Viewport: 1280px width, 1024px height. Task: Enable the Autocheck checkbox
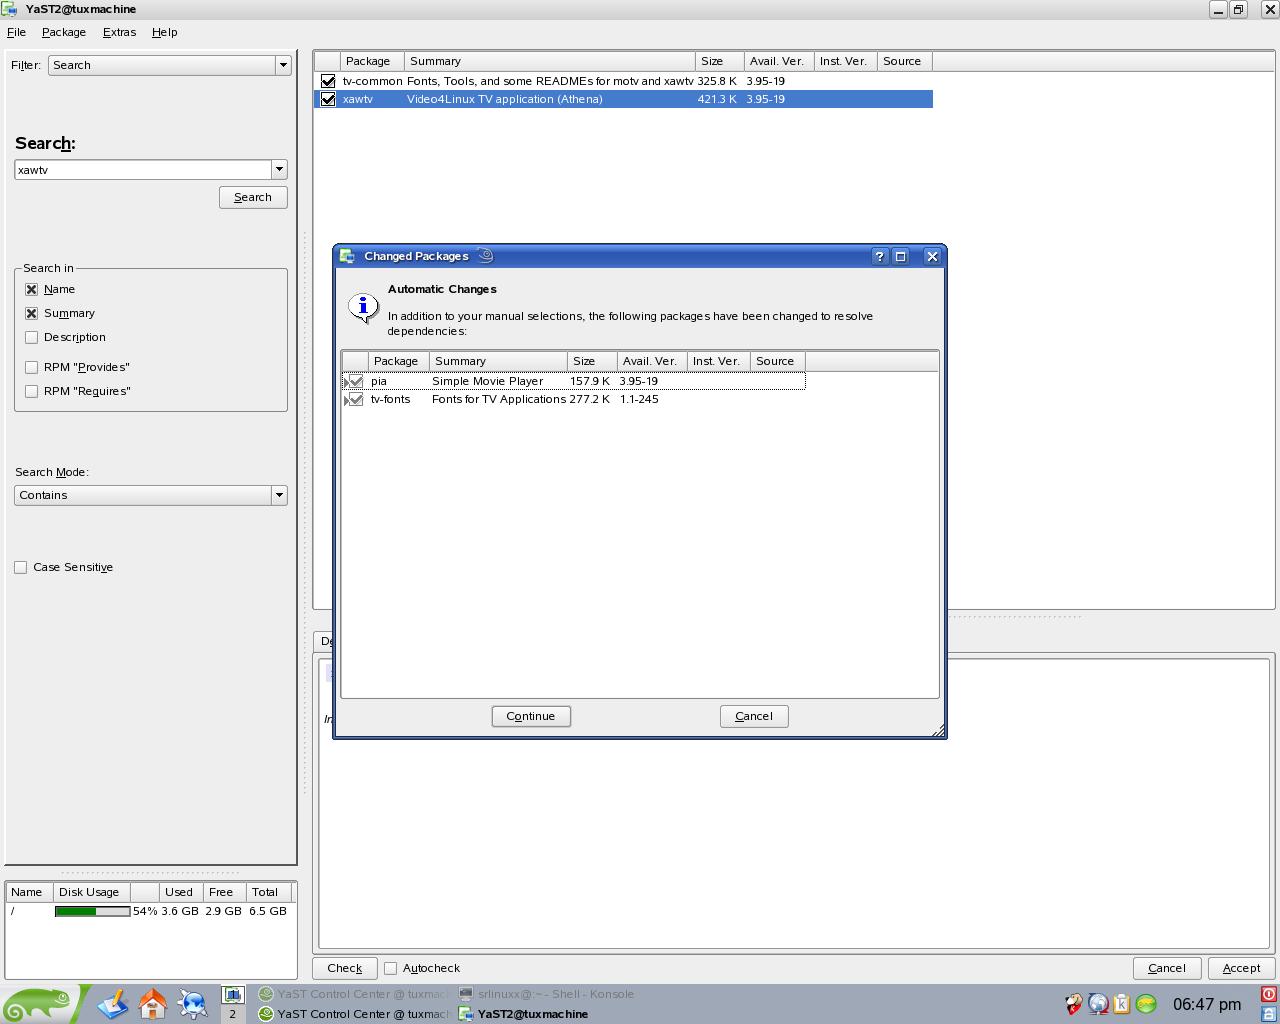click(x=391, y=968)
